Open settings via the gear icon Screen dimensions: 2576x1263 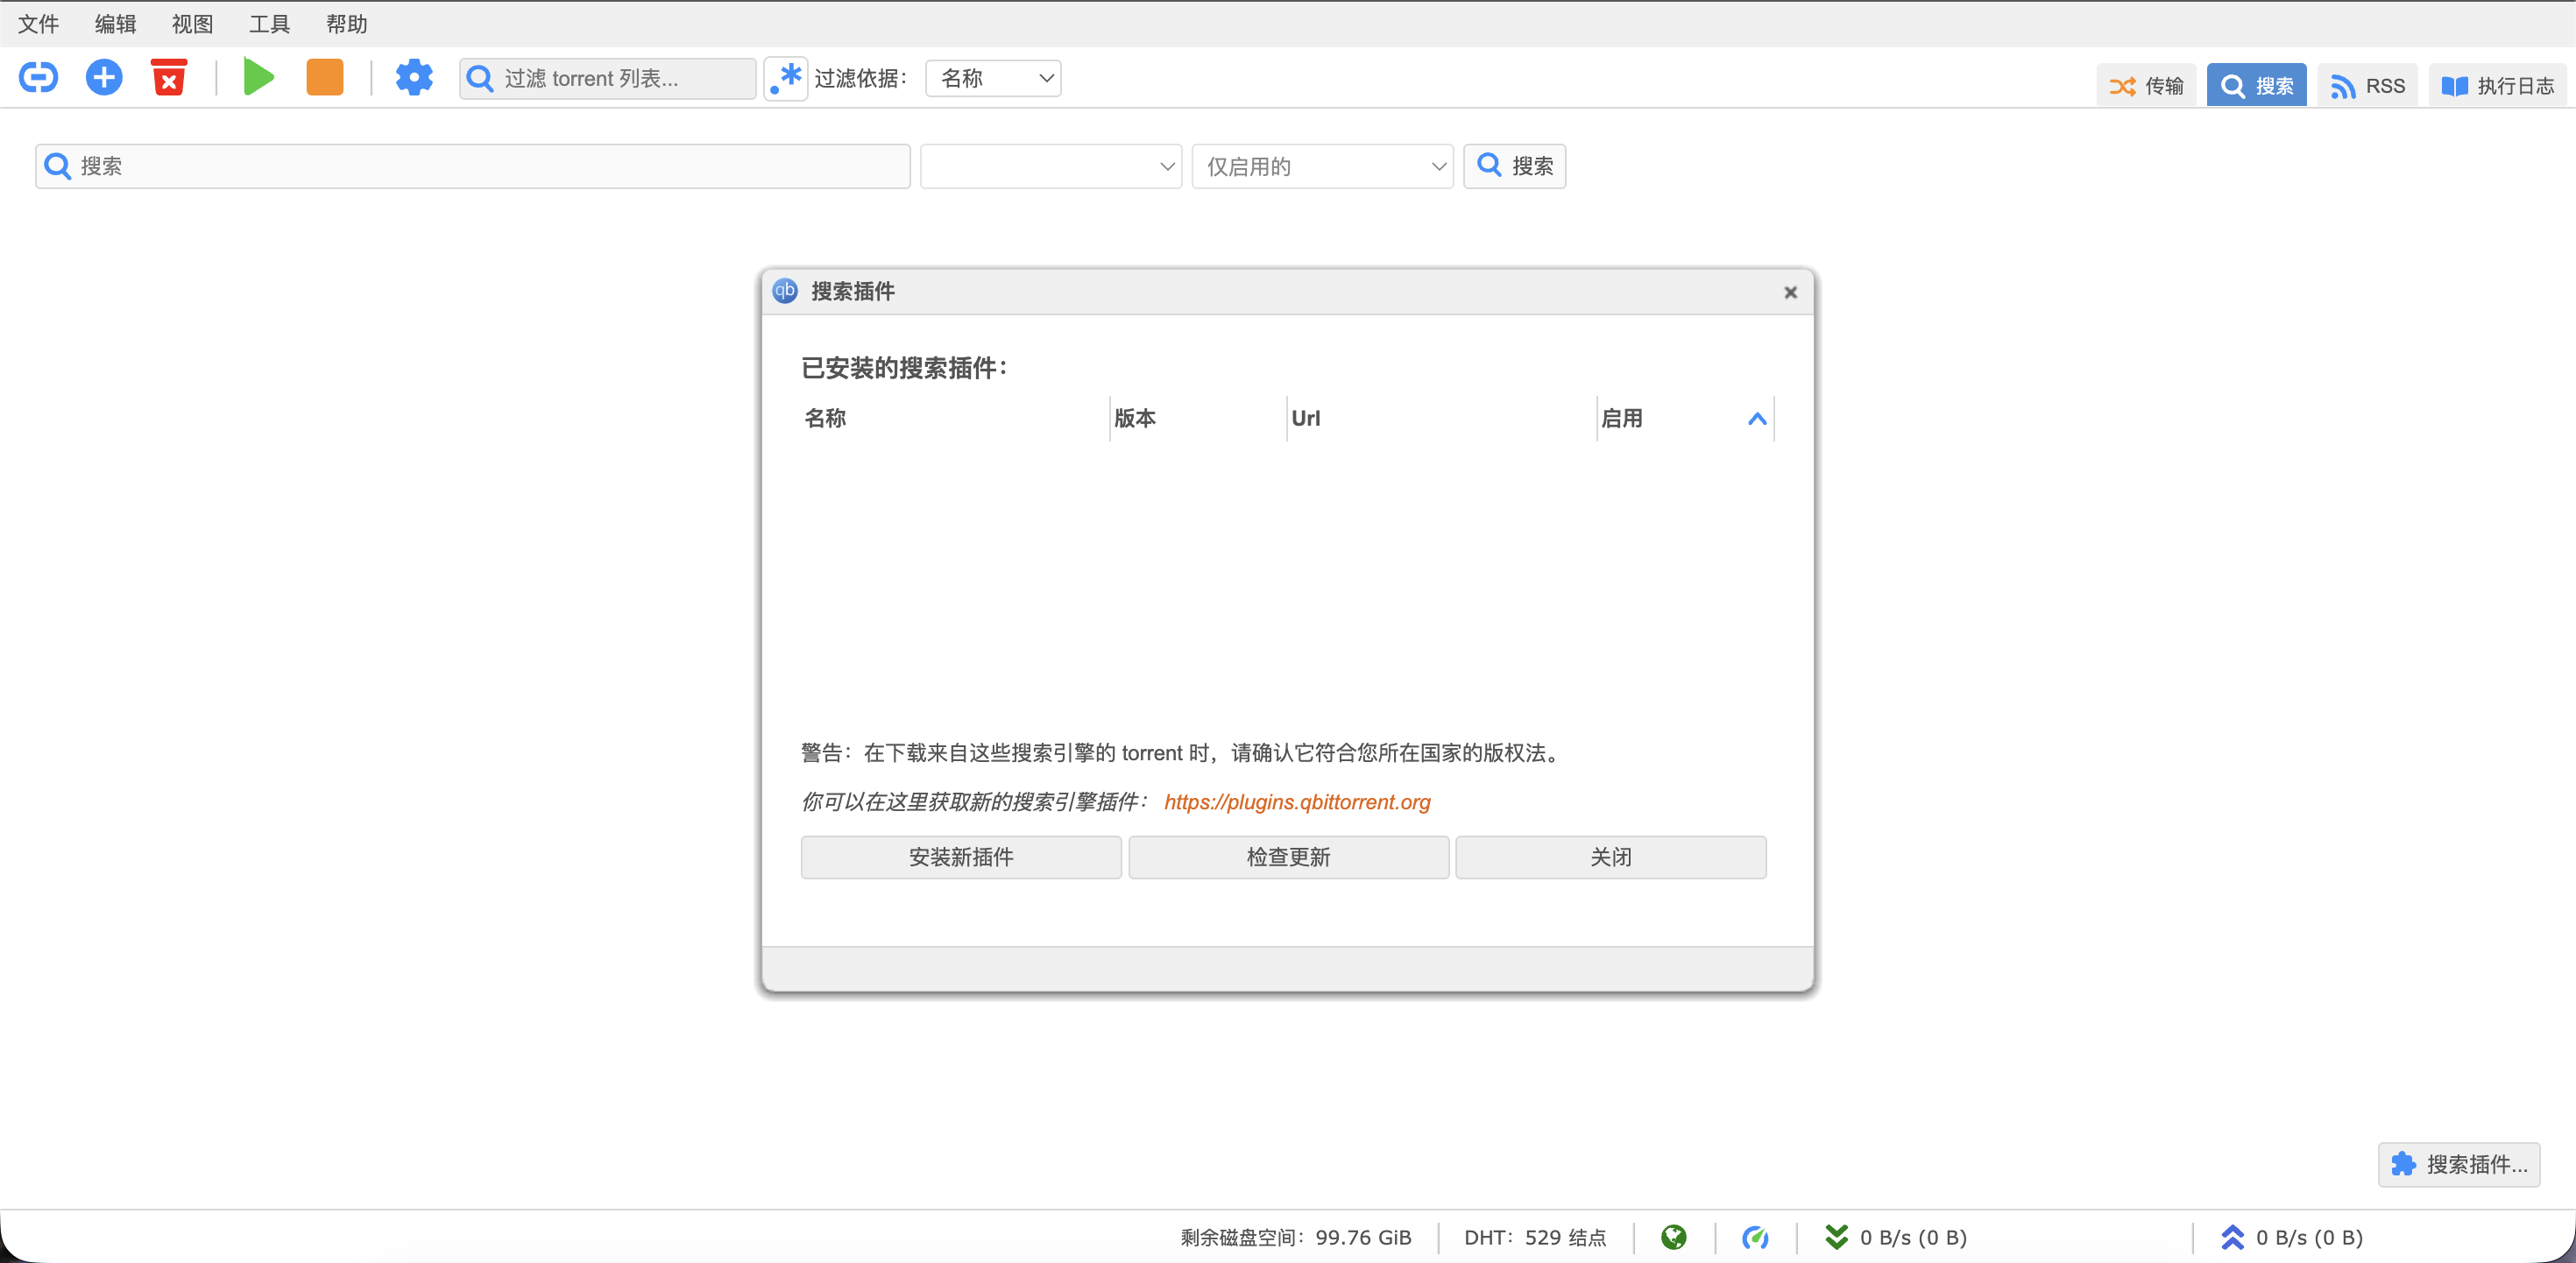[414, 77]
